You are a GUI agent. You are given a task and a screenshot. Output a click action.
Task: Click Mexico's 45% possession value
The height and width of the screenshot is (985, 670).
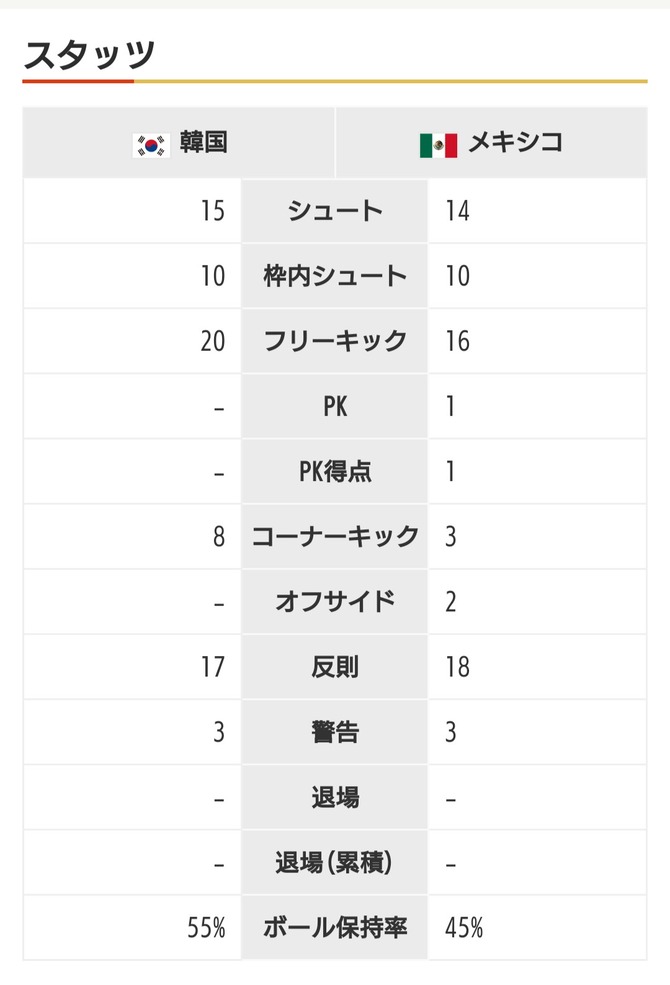[x=464, y=928]
